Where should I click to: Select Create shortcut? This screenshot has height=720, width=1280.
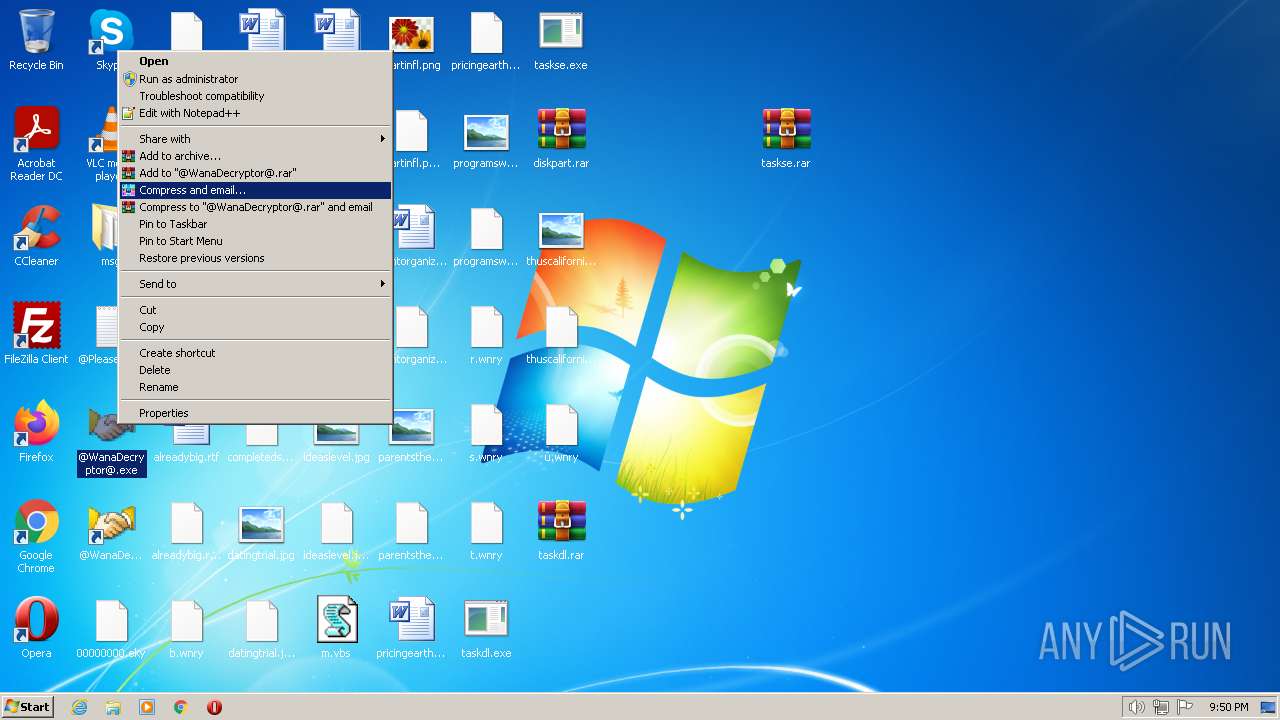coord(255,353)
